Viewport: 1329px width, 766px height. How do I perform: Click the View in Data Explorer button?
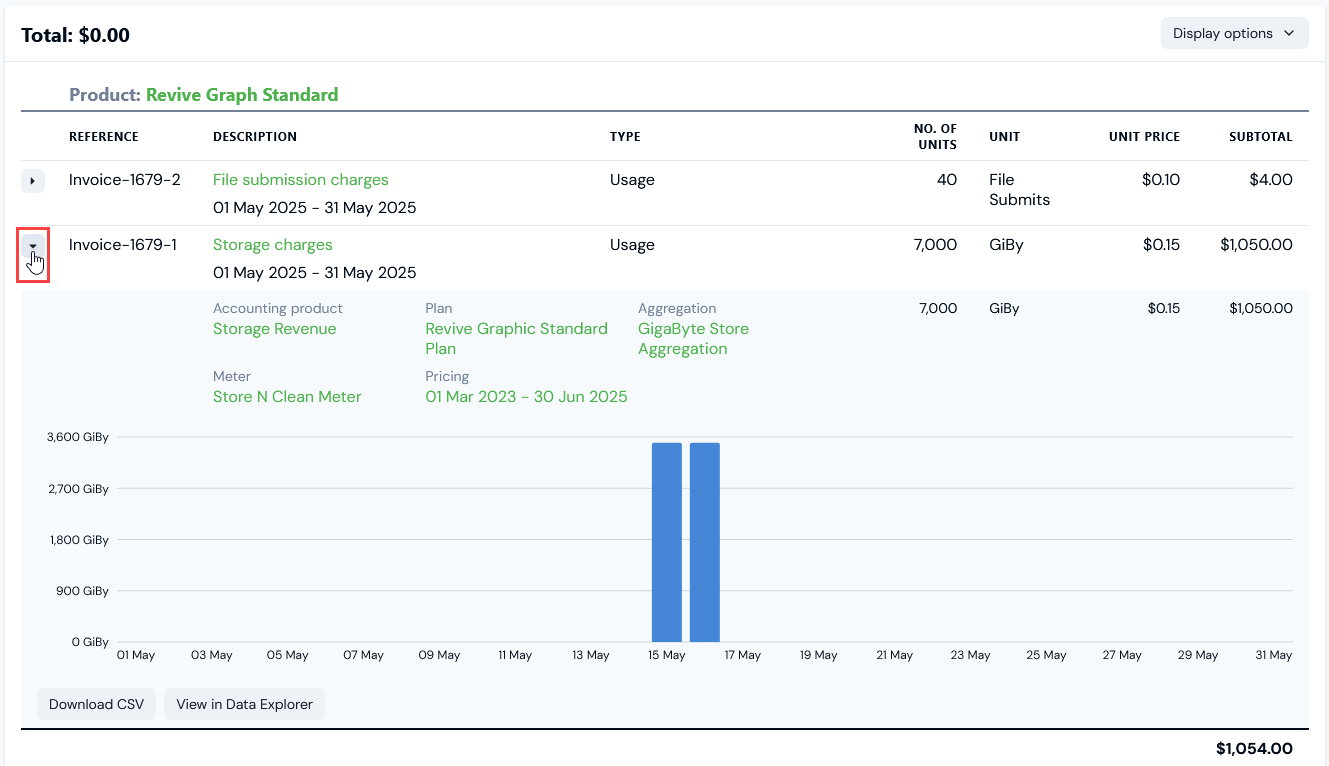pyautogui.click(x=244, y=704)
